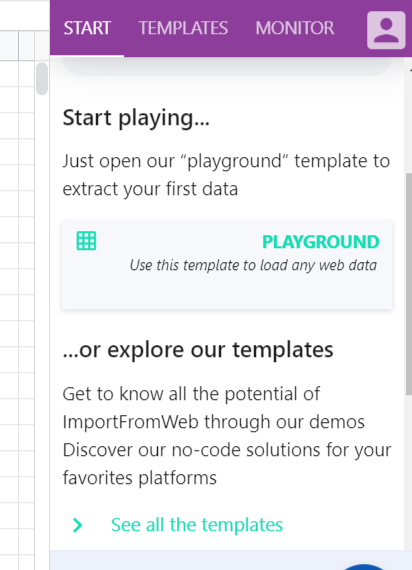Screen dimensions: 412x570
Task: Click the sidebar panel's vertical scrollbar thumb
Action: pos(409,284)
